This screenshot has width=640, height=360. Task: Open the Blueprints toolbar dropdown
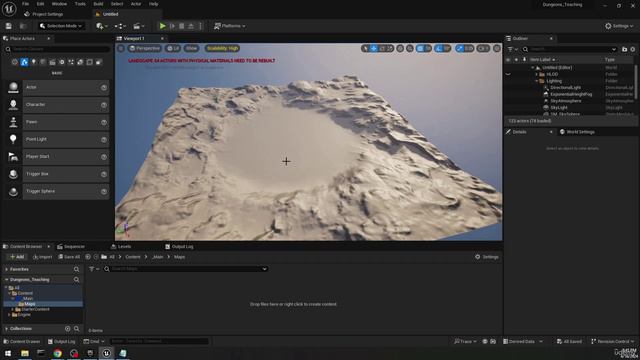[x=120, y=26]
